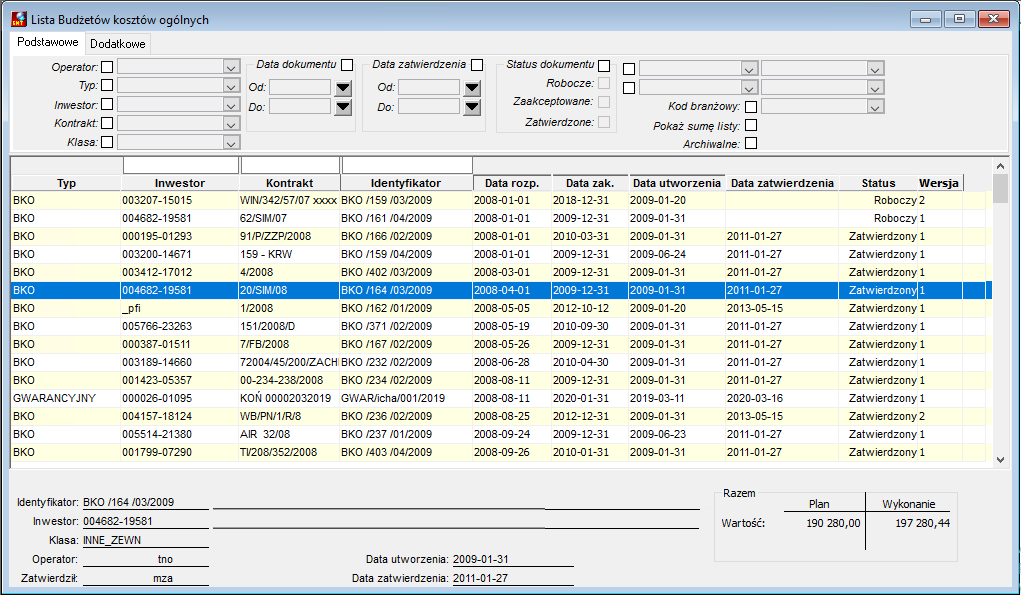Expand the Operator dropdown
1021x595 pixels.
[231, 67]
